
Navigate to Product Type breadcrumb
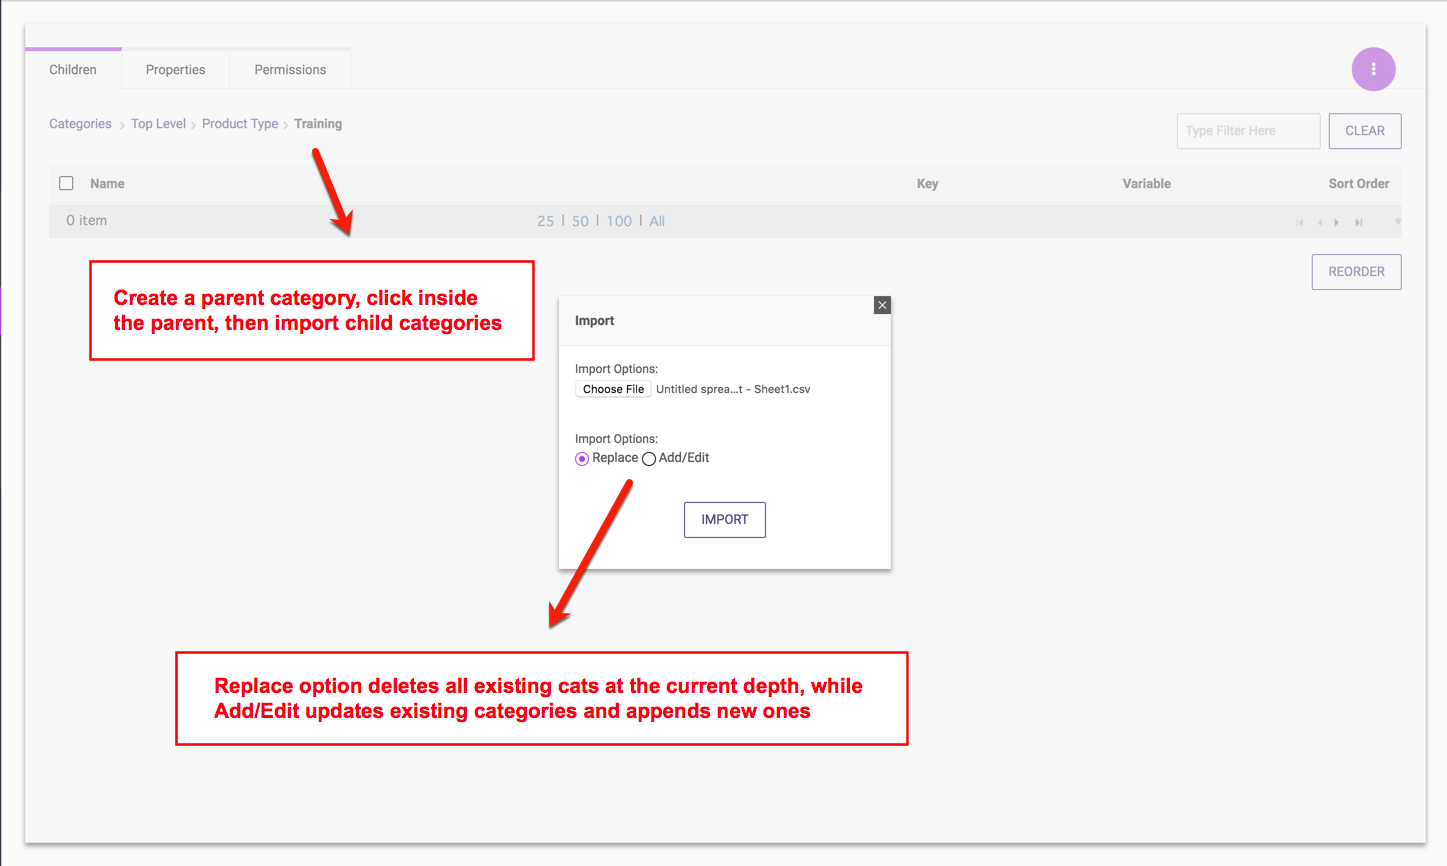point(240,124)
